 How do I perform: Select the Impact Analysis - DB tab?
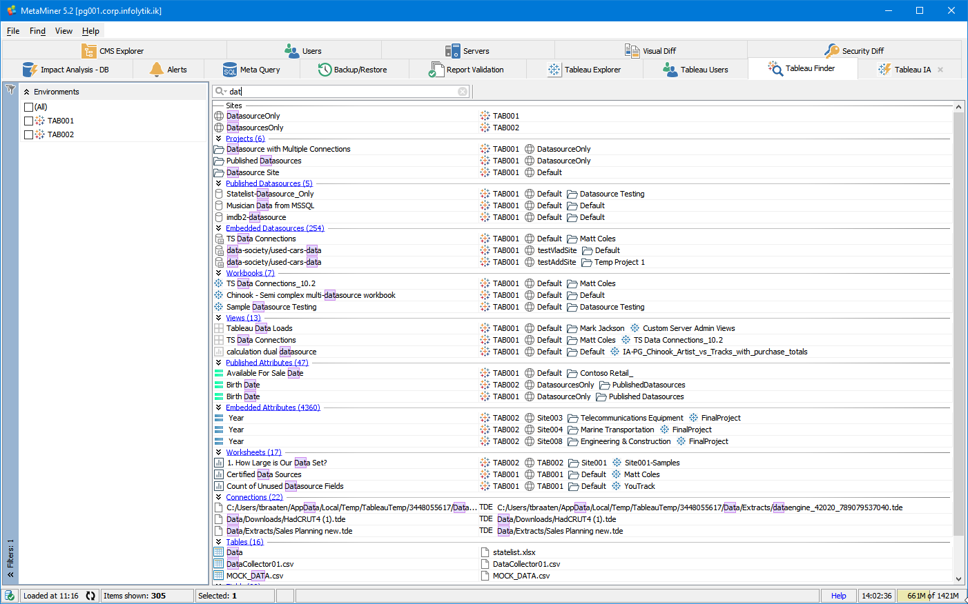pyautogui.click(x=66, y=70)
